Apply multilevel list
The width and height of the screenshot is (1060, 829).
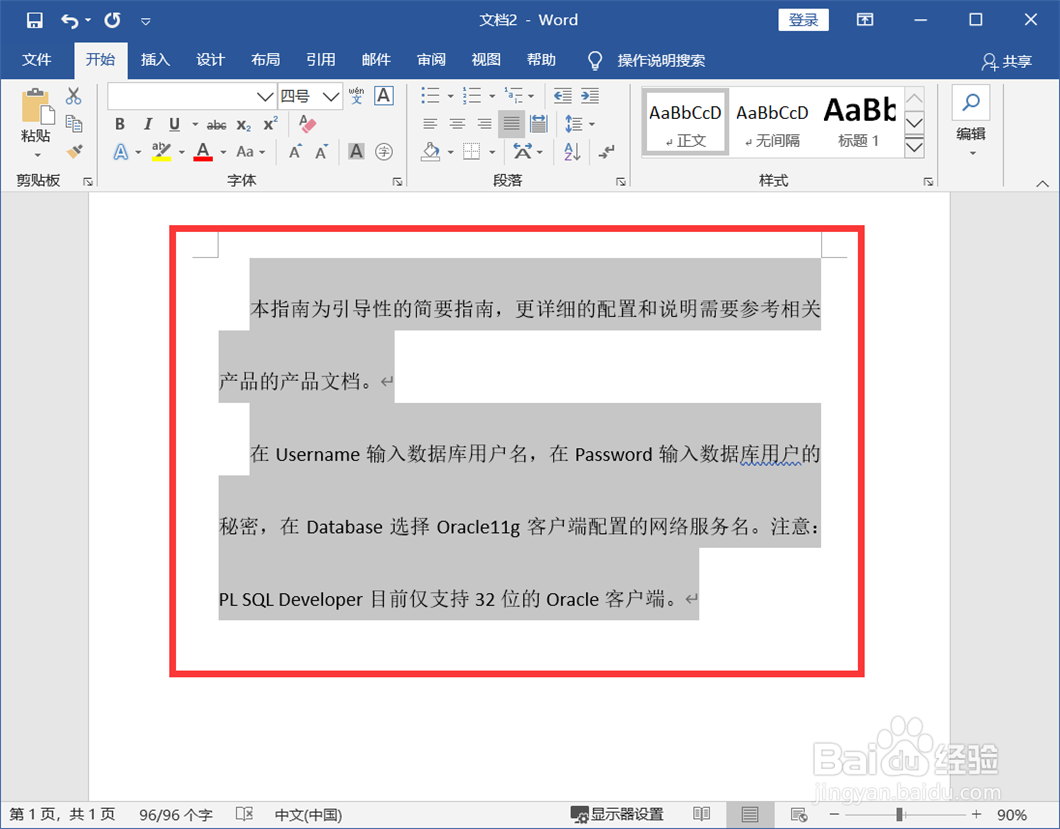514,96
